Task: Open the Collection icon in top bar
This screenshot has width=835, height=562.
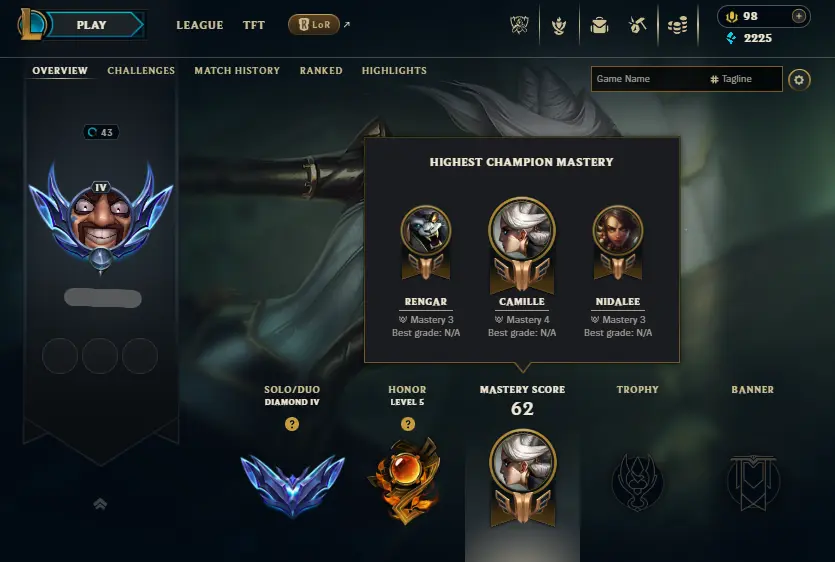Action: (x=559, y=25)
